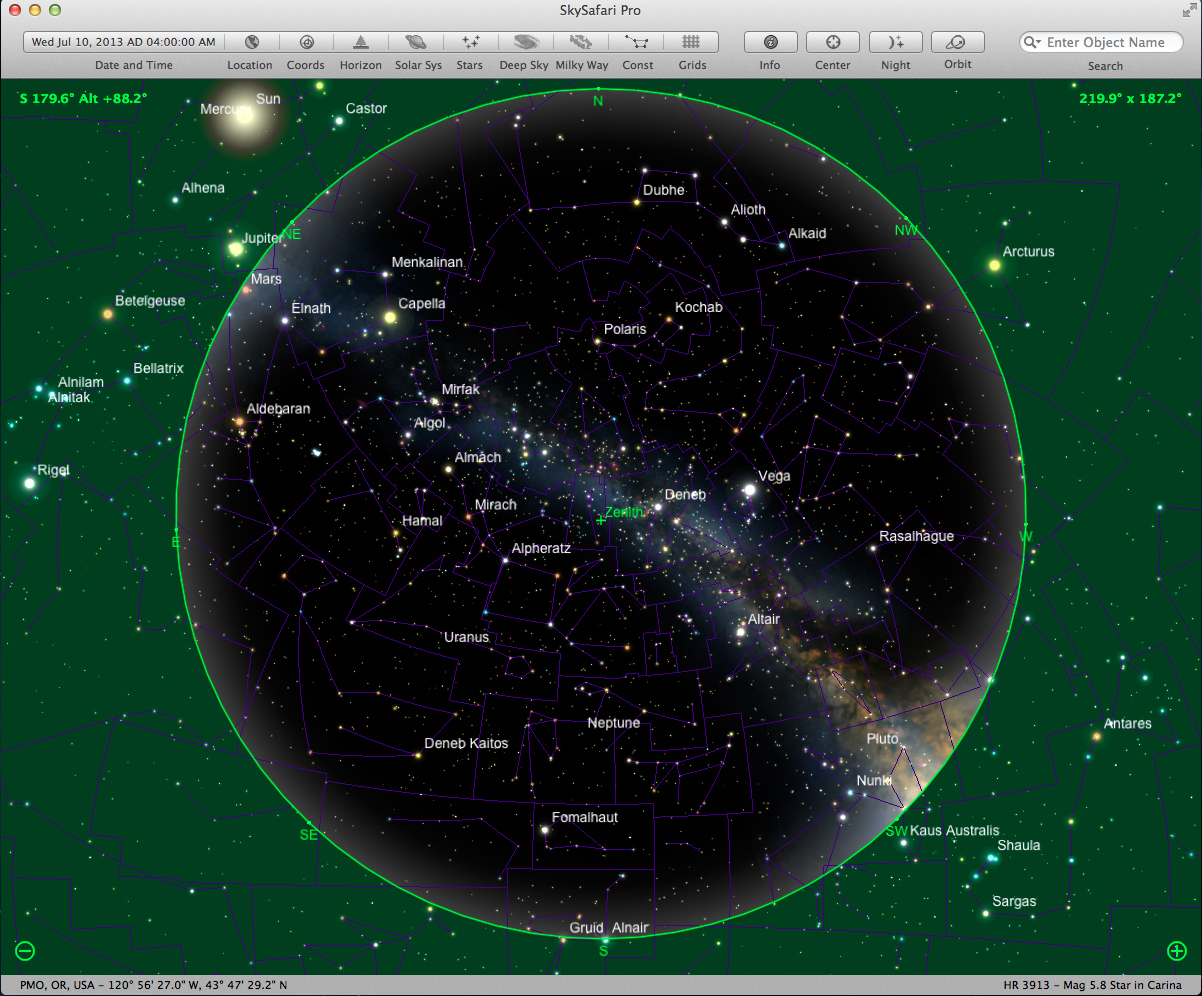Click the zoom out button at bottom left
Image resolution: width=1202 pixels, height=996 pixels.
click(25, 951)
